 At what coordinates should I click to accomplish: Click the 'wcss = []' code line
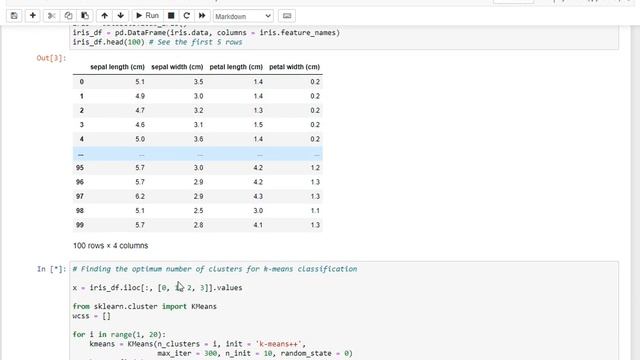pyautogui.click(x=91, y=316)
